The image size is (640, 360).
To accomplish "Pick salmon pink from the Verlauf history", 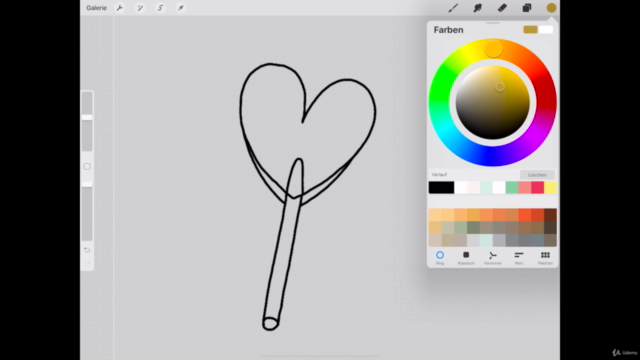I will coord(525,187).
